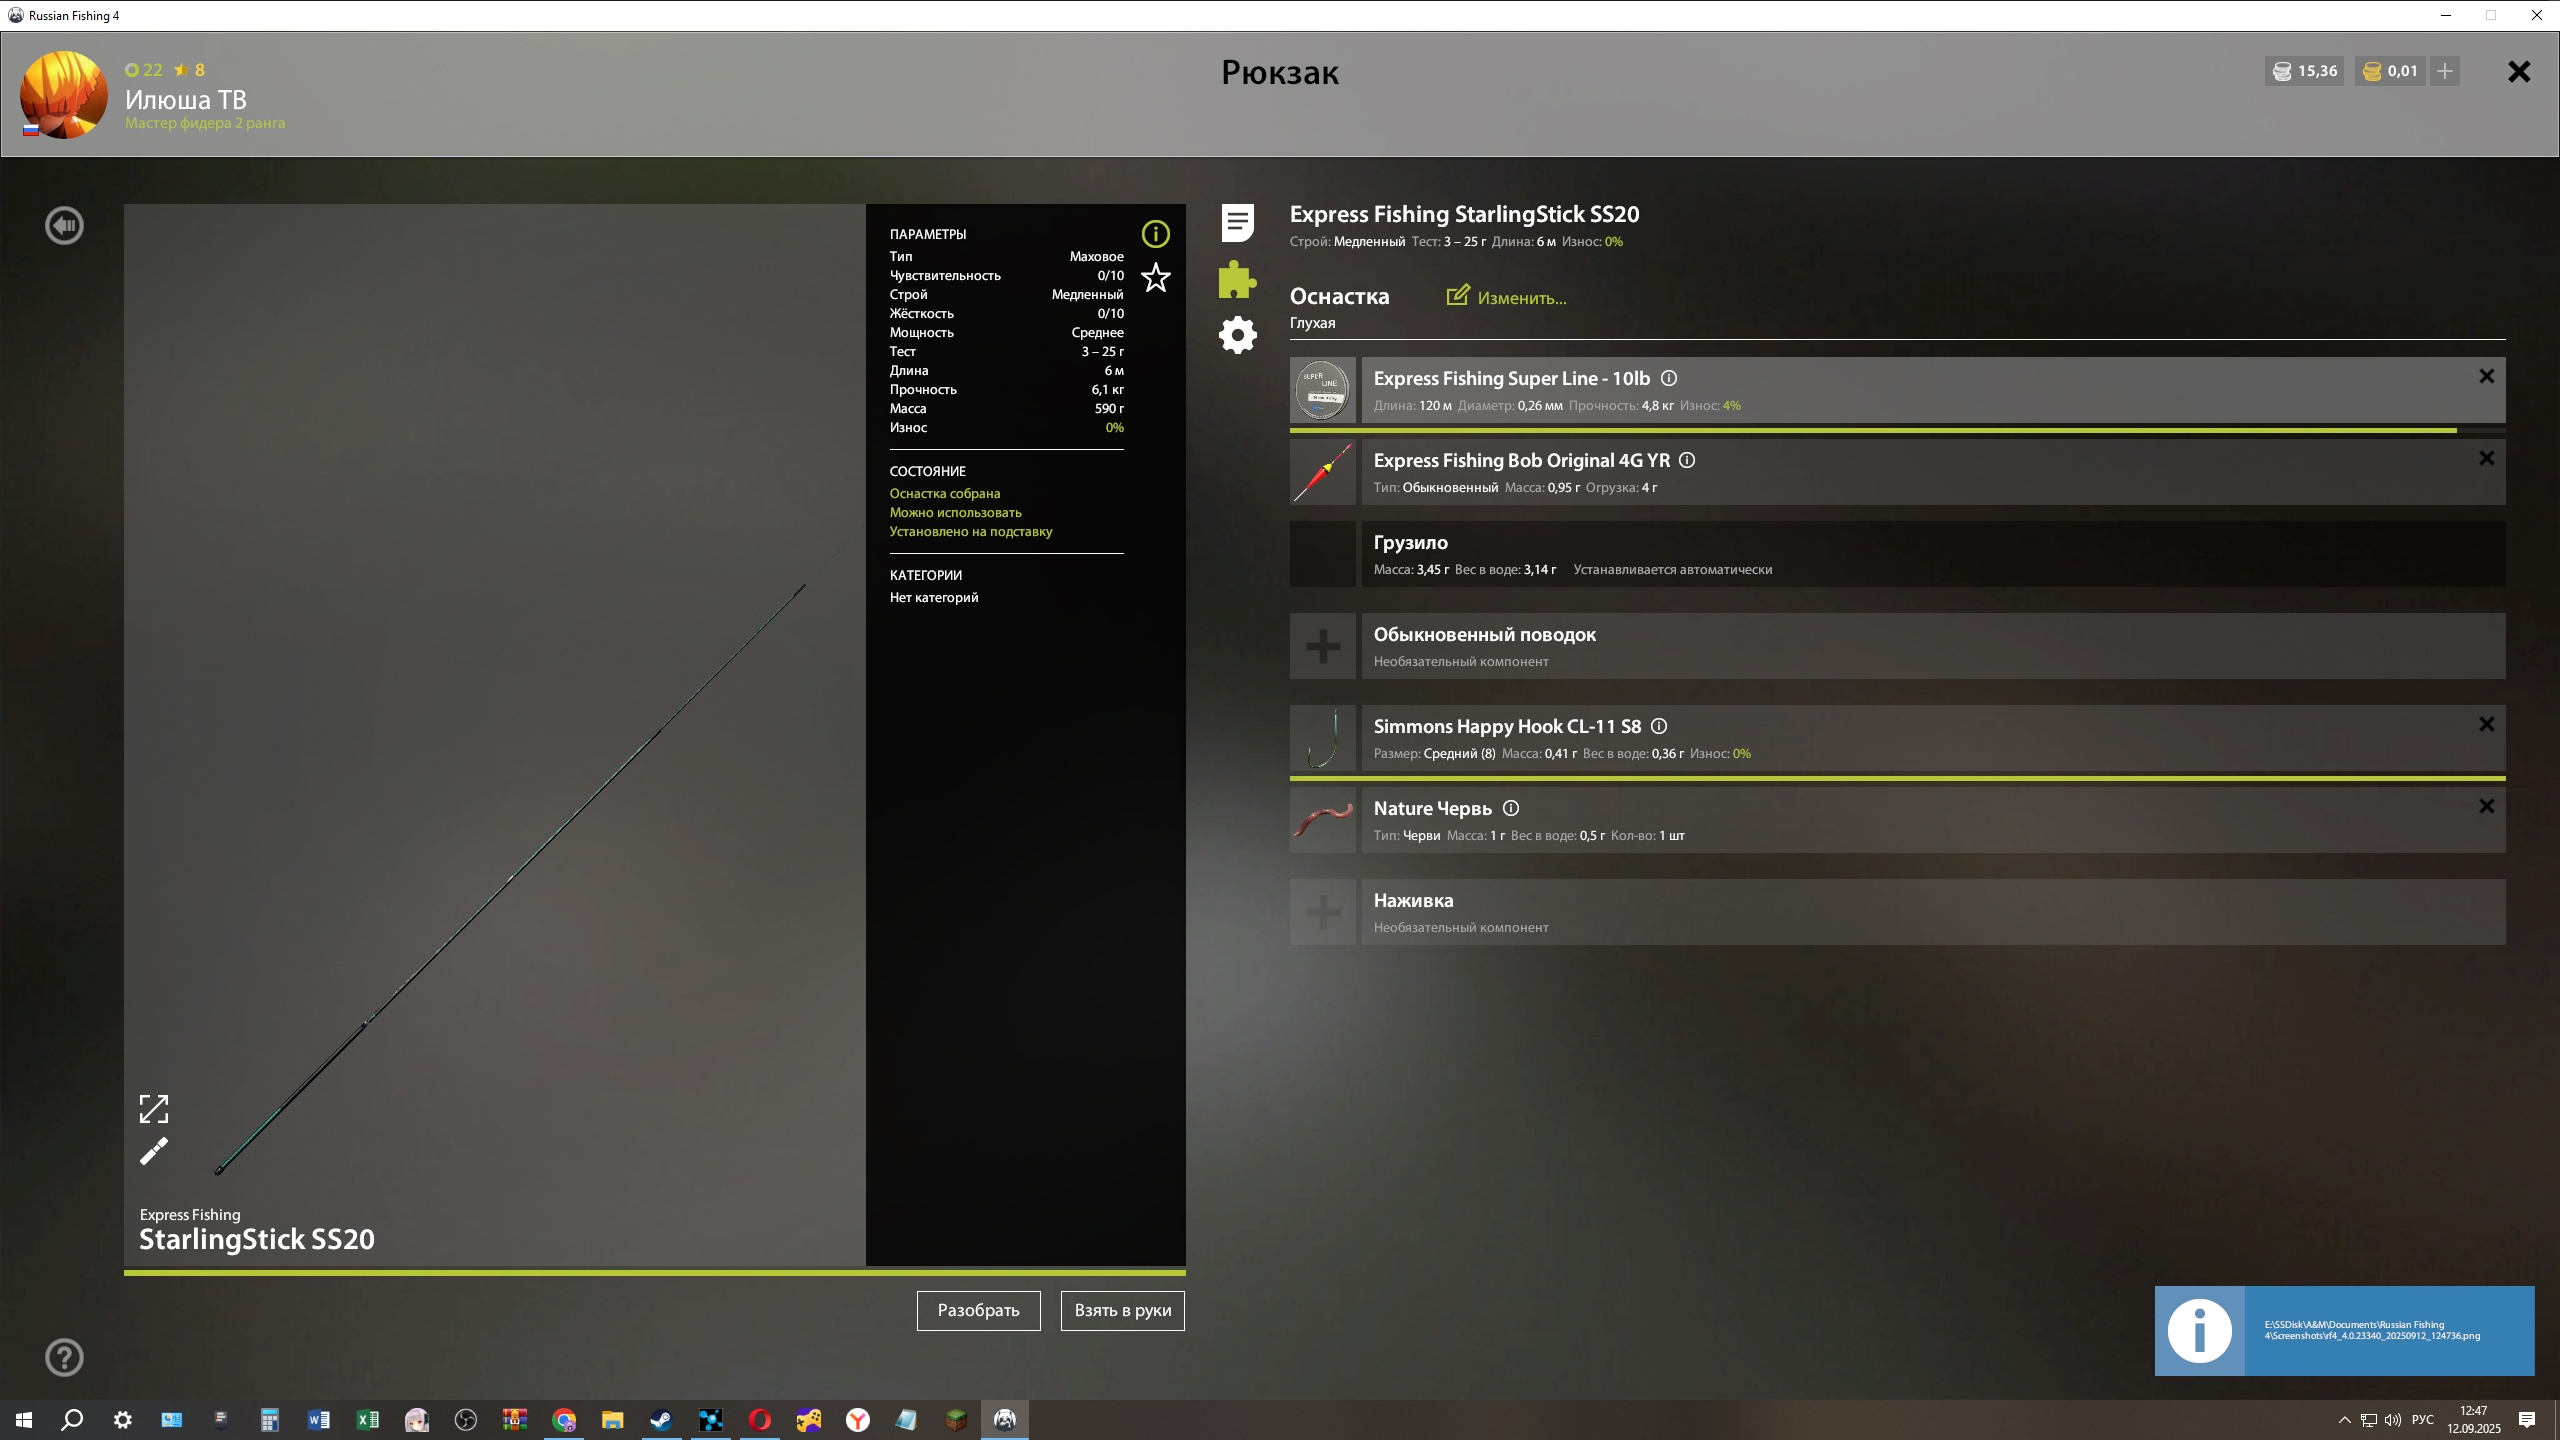Click the rod title Express Fishing StarlingStick SS20
The image size is (2560, 1440).
[x=1464, y=214]
